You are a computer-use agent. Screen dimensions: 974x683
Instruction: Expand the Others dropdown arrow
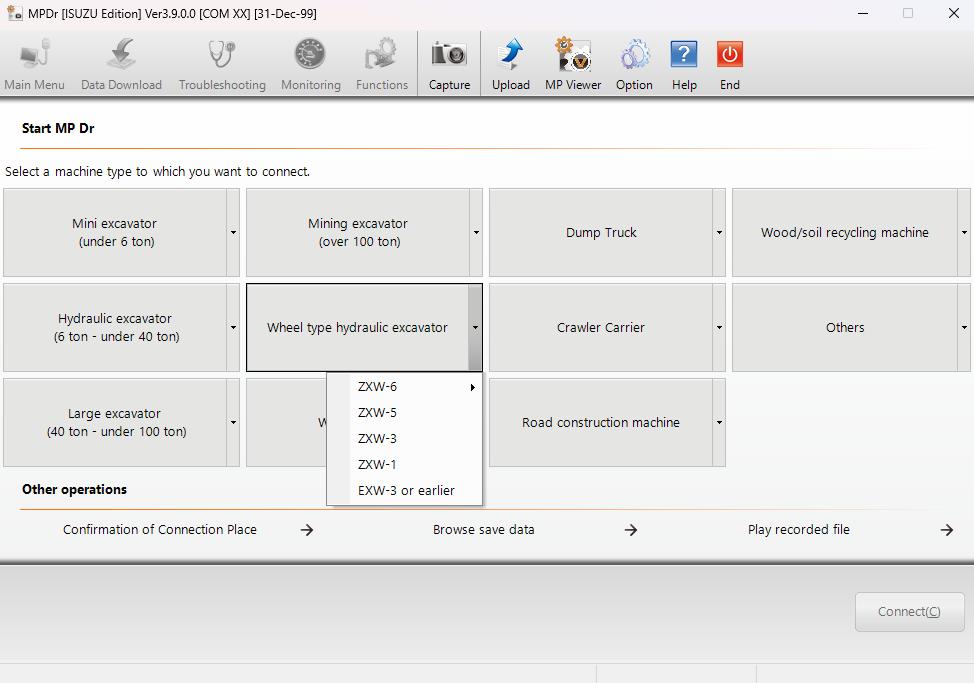[964, 327]
